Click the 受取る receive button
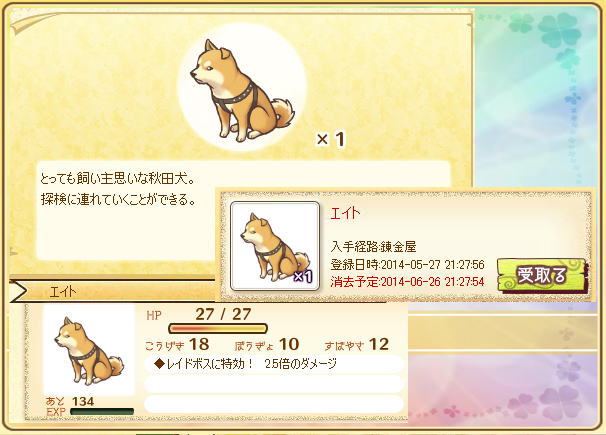 click(x=543, y=276)
